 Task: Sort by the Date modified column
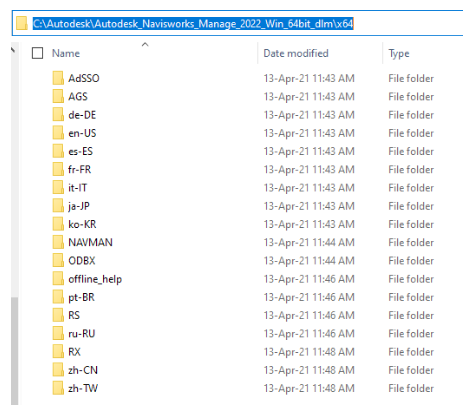(x=296, y=53)
